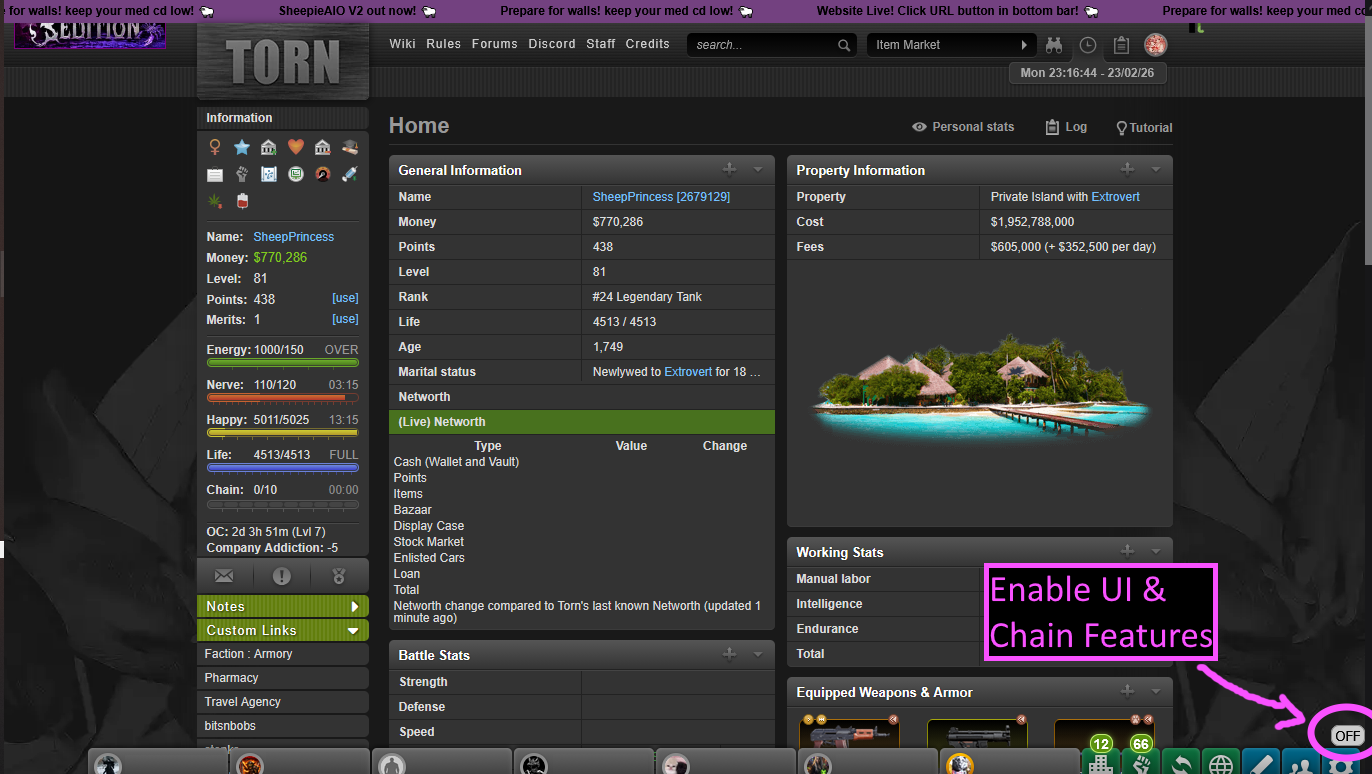Open events via the clock icon
Viewport: 1372px width, 774px height.
[1087, 45]
